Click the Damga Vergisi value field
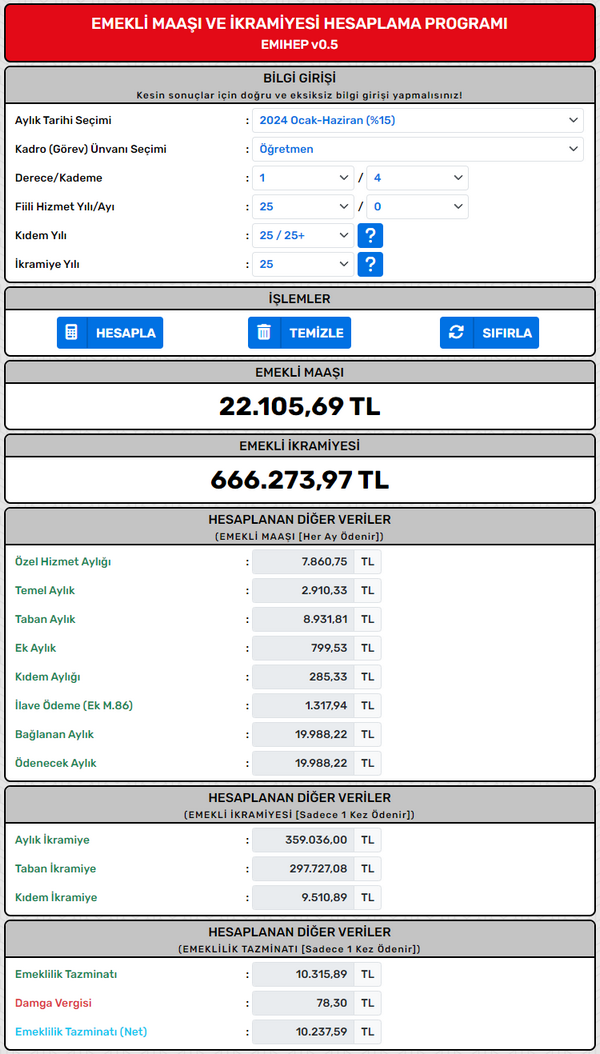 click(303, 1003)
